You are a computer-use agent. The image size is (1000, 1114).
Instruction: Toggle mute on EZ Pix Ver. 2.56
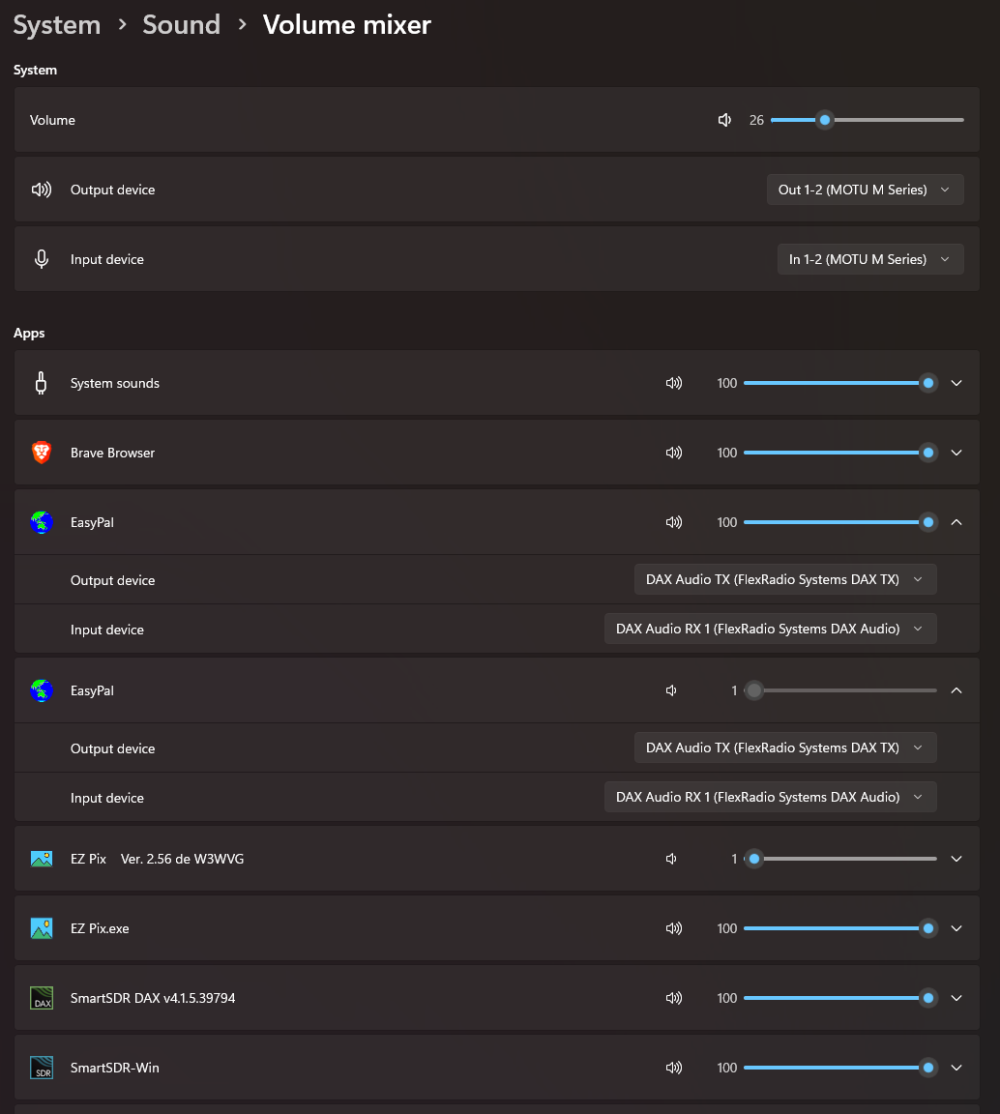pos(672,859)
